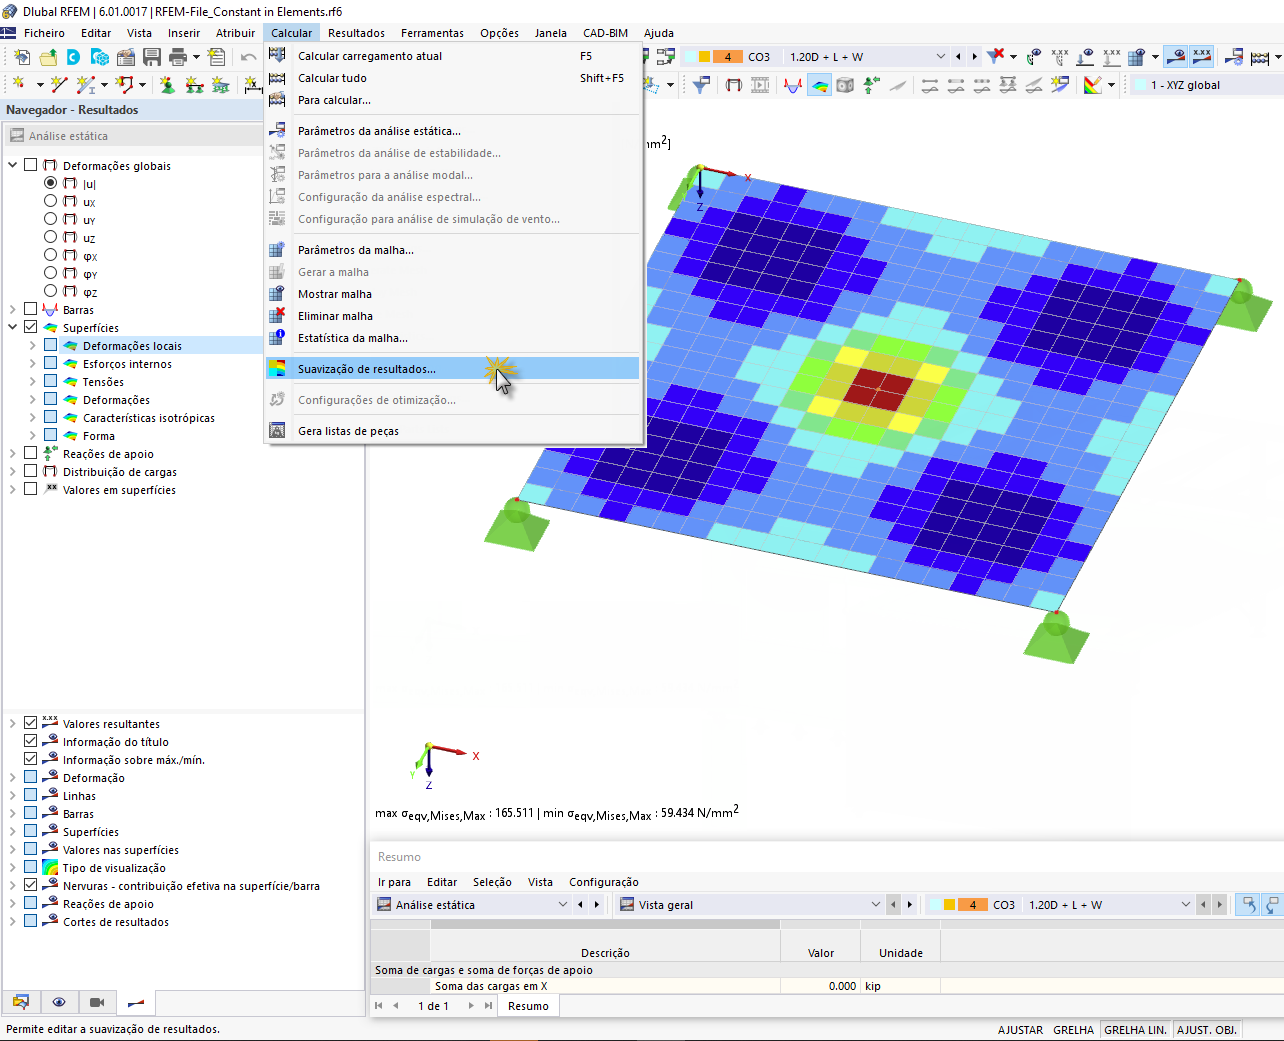The image size is (1284, 1041).
Task: Toggle the GRELHA status bar button
Action: coord(1073,1029)
